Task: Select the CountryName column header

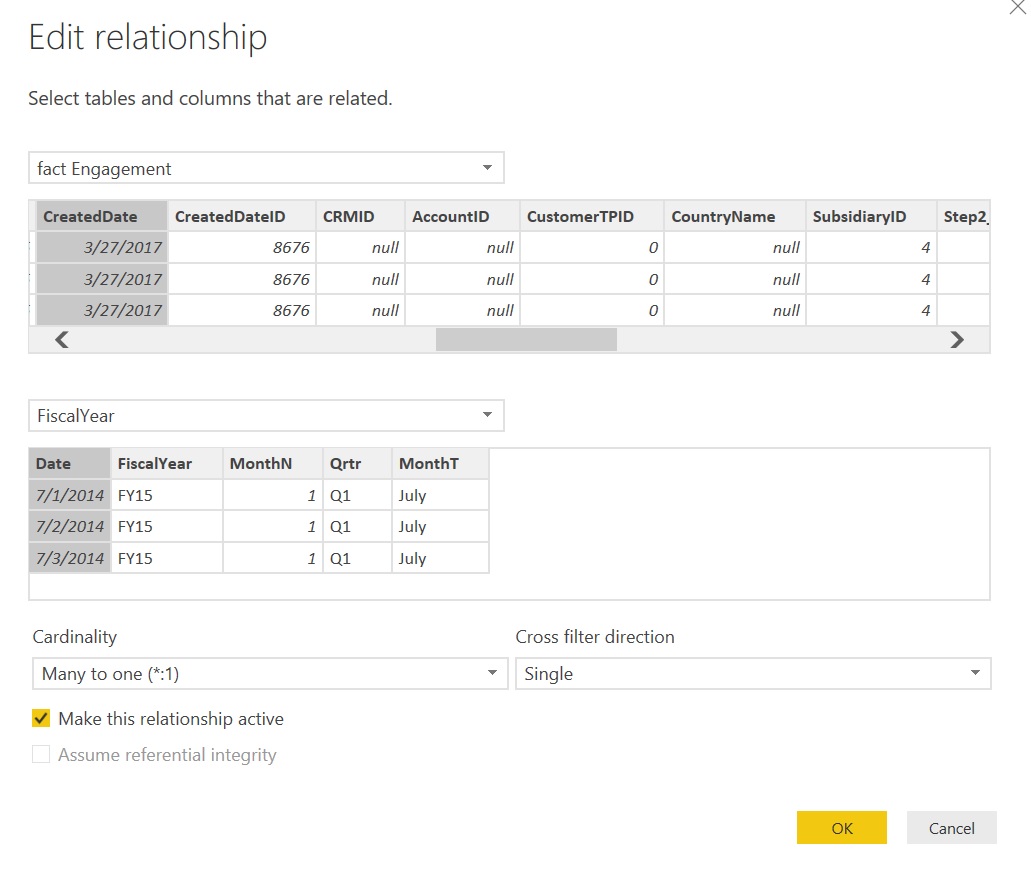Action: pos(735,216)
